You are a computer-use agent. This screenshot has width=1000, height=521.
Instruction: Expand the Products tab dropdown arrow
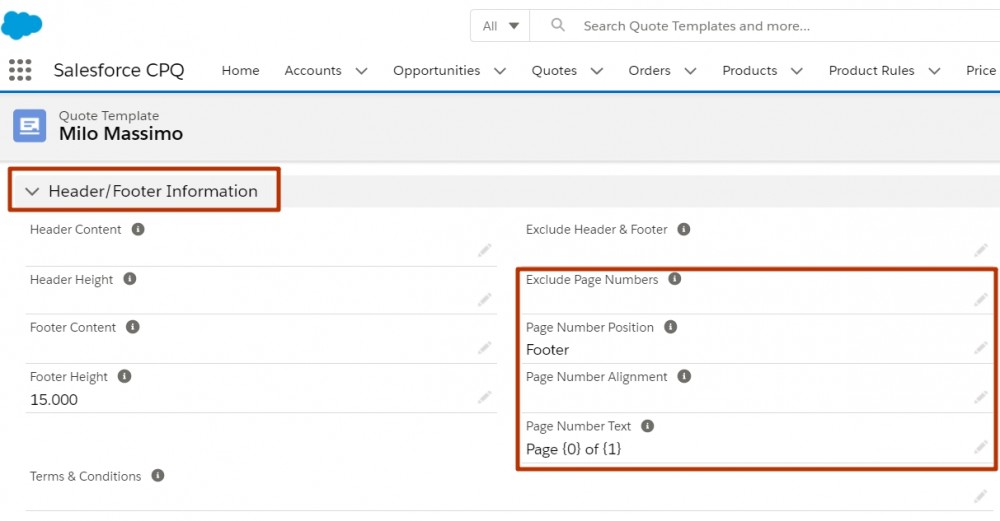797,71
